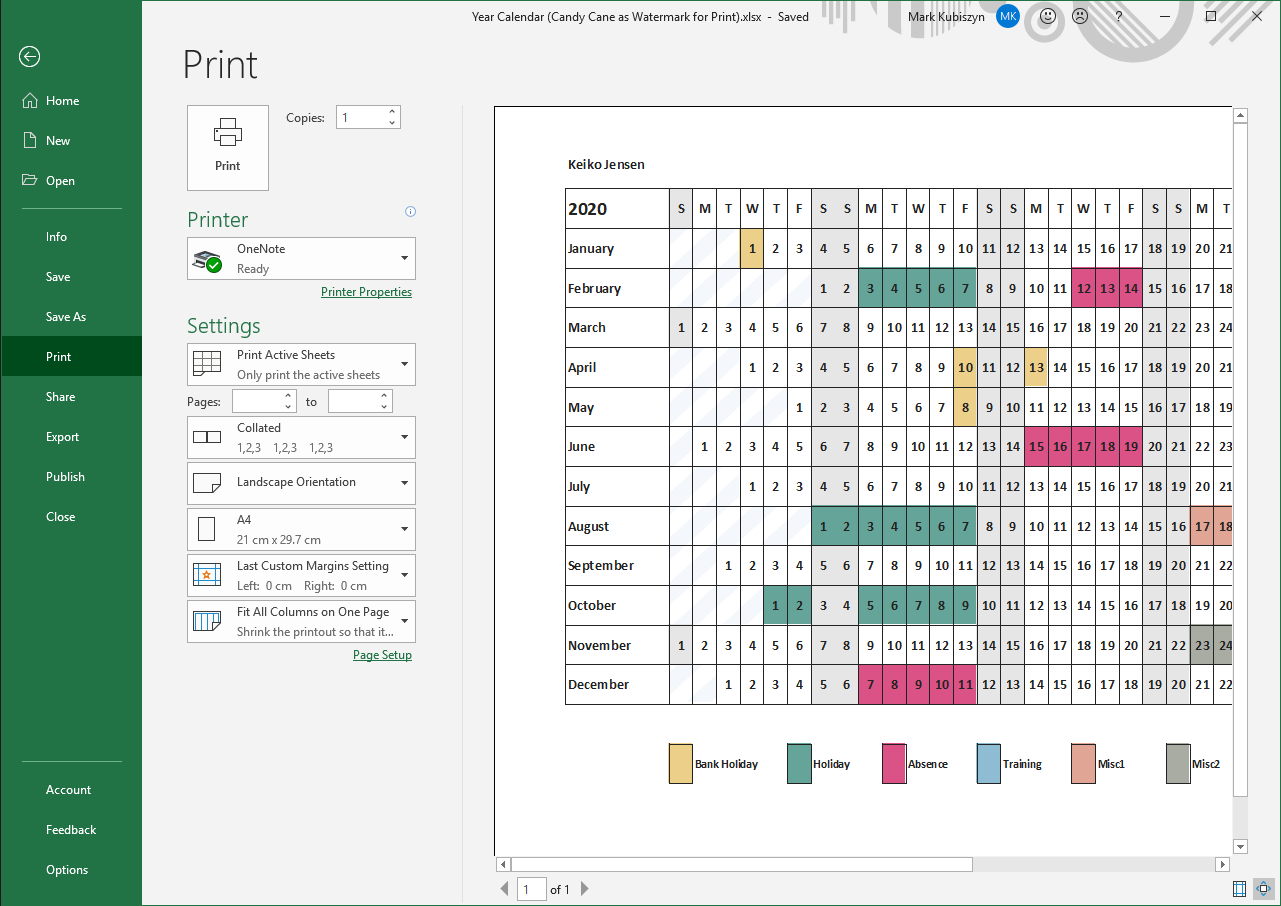Go to next page arrow
1281x906 pixels.
pos(585,889)
